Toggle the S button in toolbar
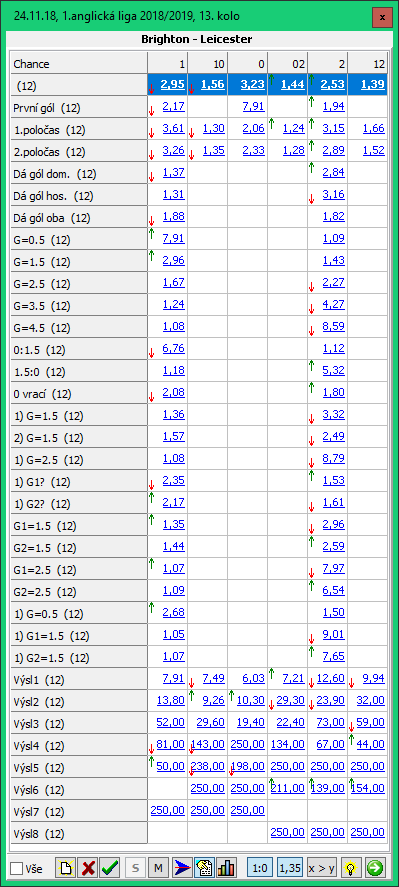 tap(135, 868)
